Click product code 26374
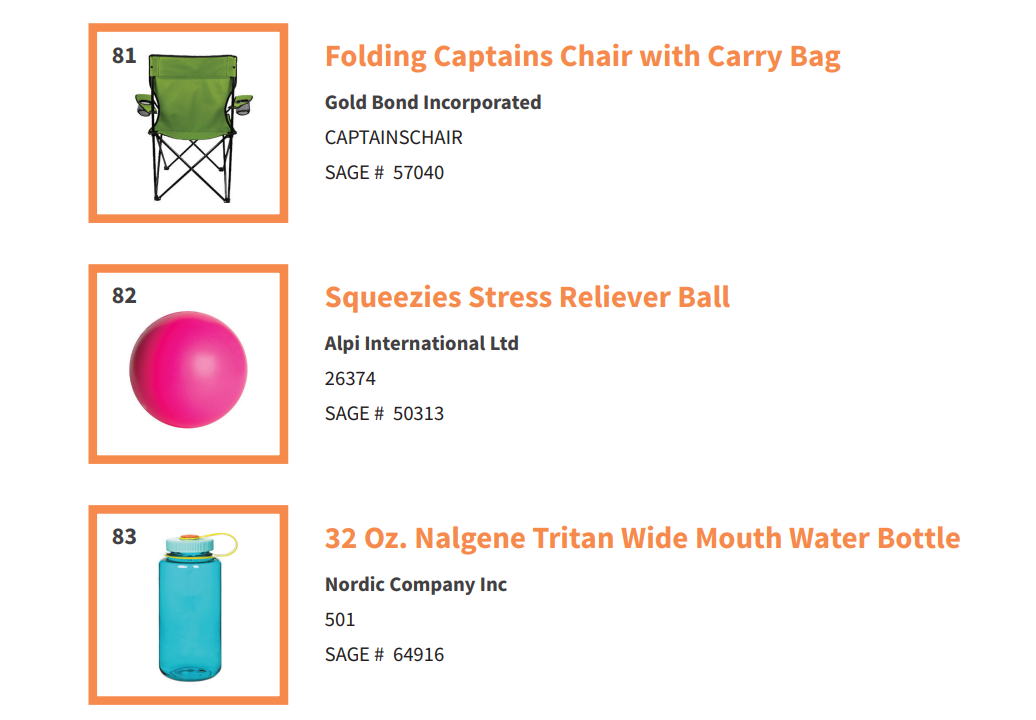 coord(350,378)
